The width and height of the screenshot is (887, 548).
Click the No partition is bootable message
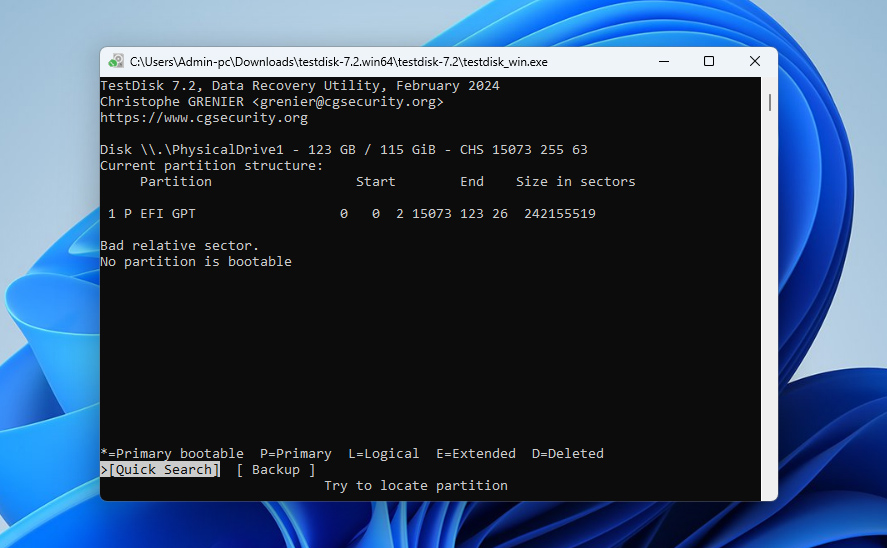196,262
